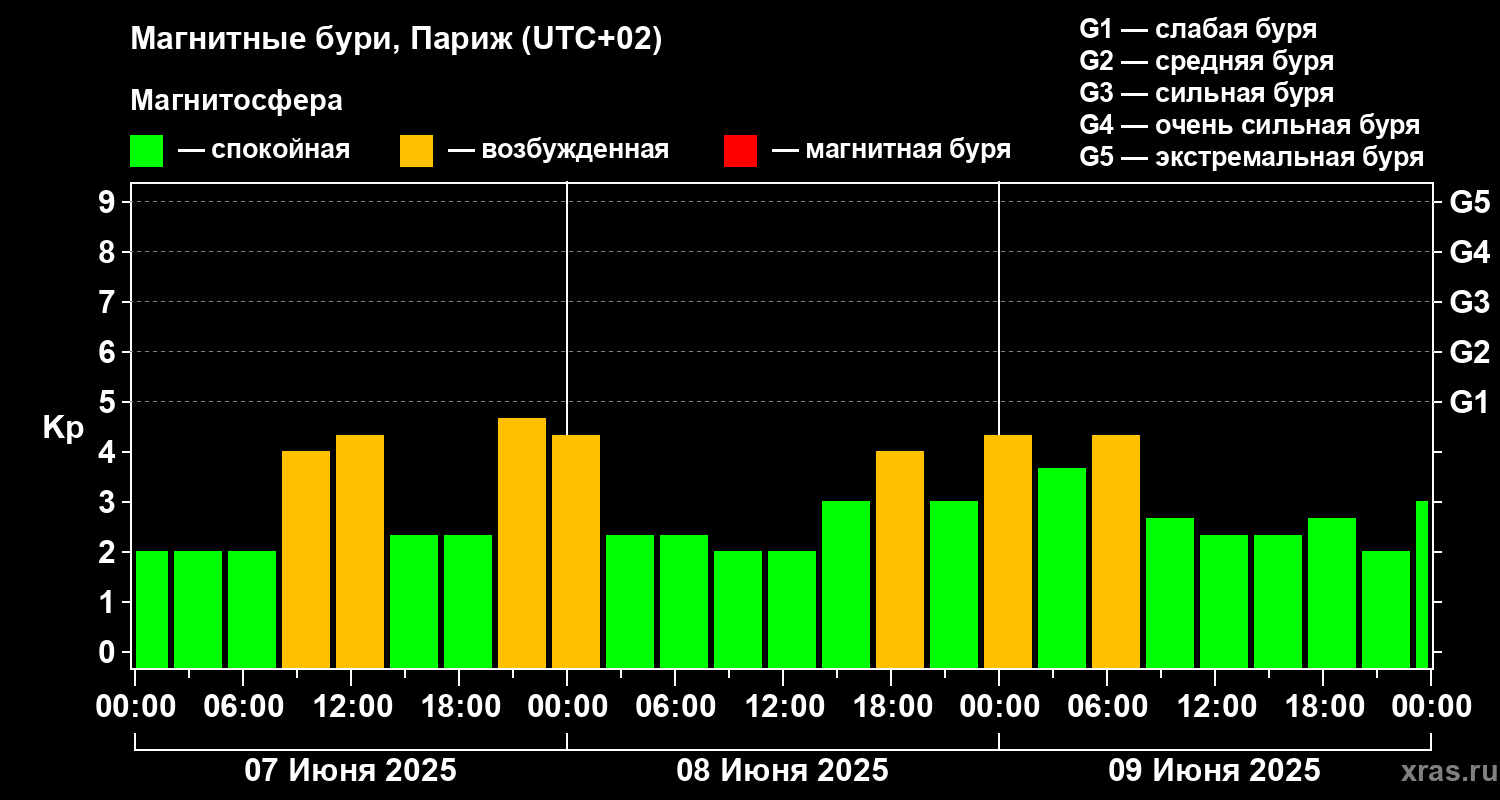The width and height of the screenshot is (1500, 800).
Task: Click the orange bar at 12:00 on 07 Июня
Action: pyautogui.click(x=360, y=551)
